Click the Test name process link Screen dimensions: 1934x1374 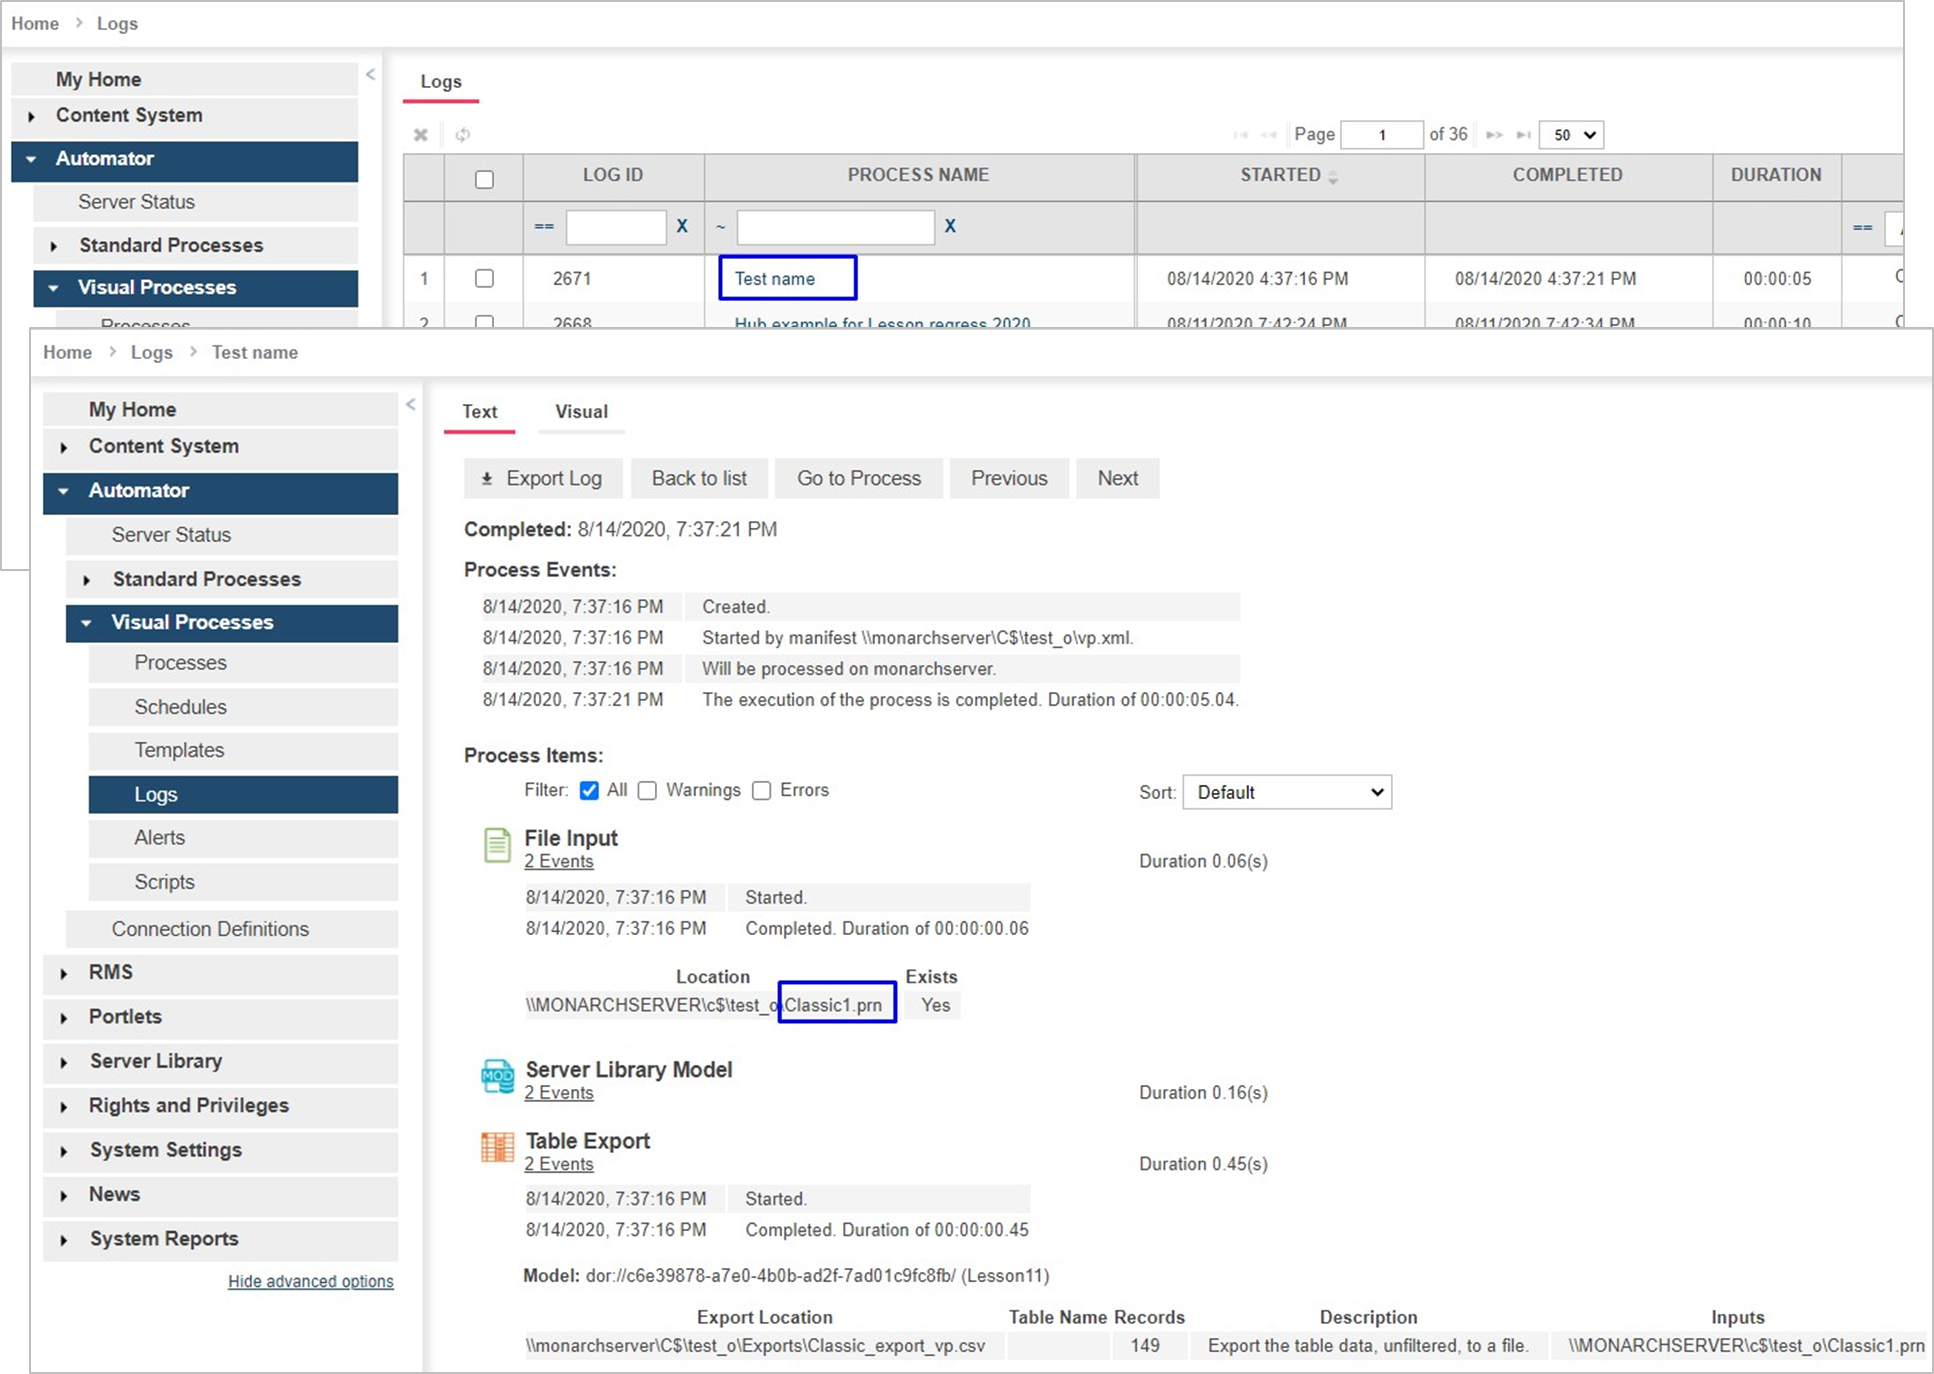[775, 279]
